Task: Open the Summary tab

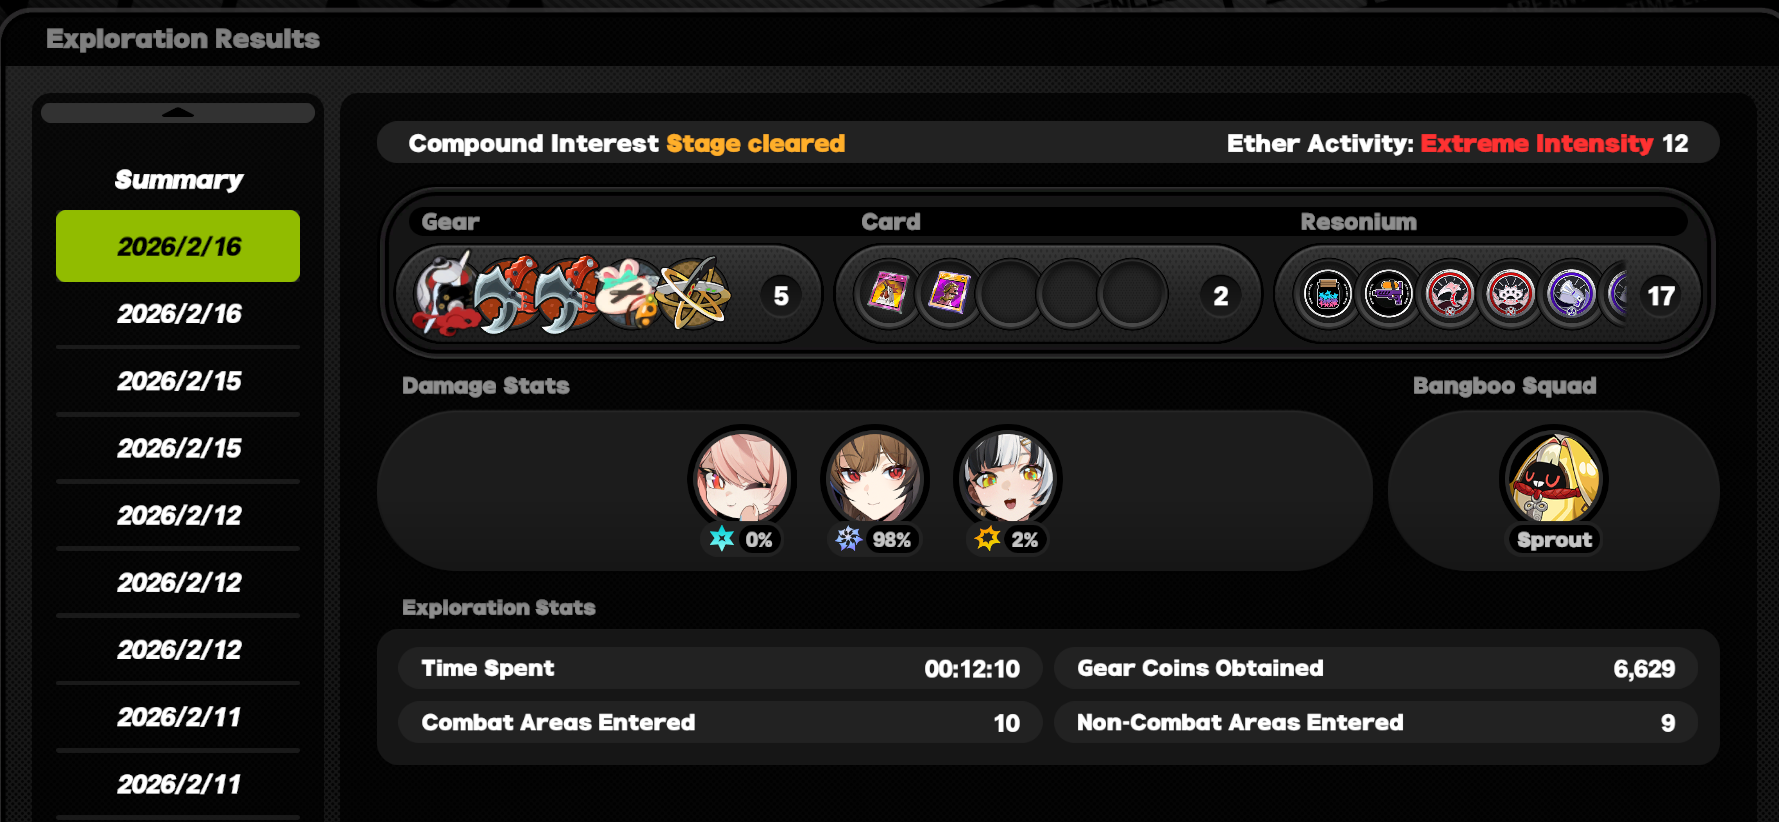Action: (178, 180)
